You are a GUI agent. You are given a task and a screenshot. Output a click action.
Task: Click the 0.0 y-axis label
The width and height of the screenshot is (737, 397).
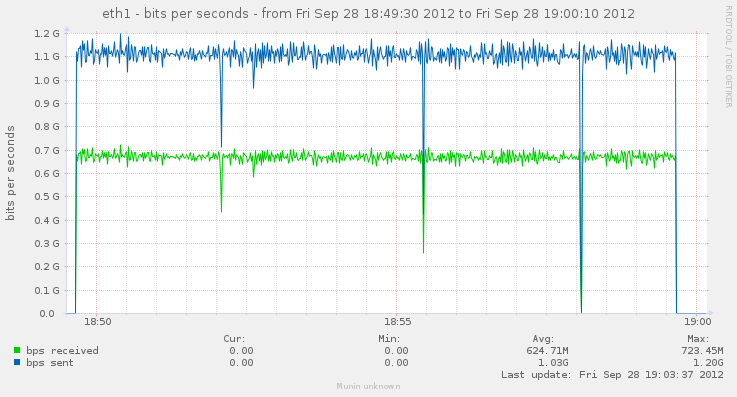coord(47,313)
